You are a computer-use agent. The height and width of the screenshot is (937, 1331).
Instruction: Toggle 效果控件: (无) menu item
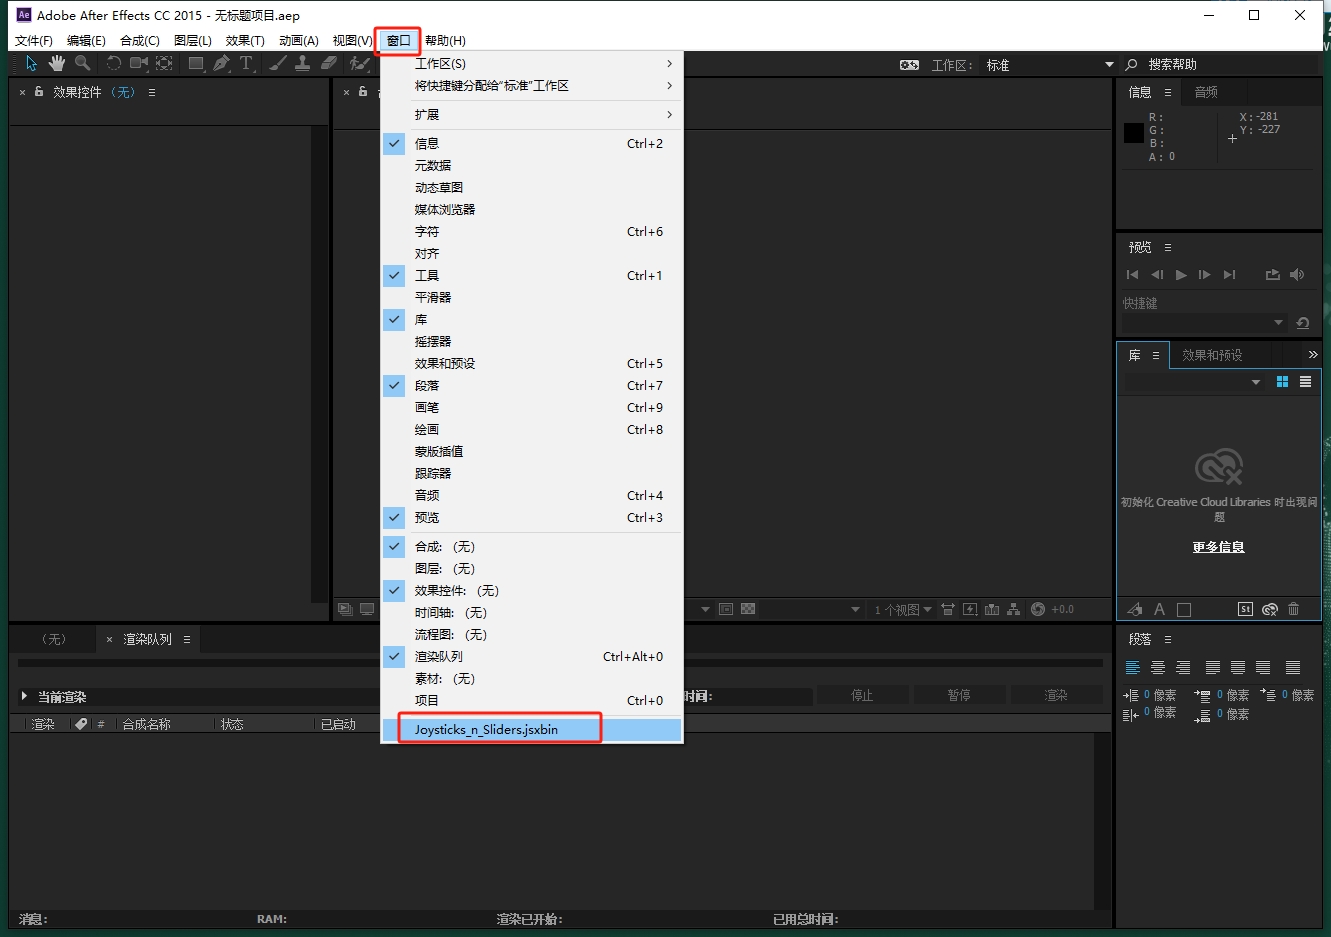[x=531, y=590]
